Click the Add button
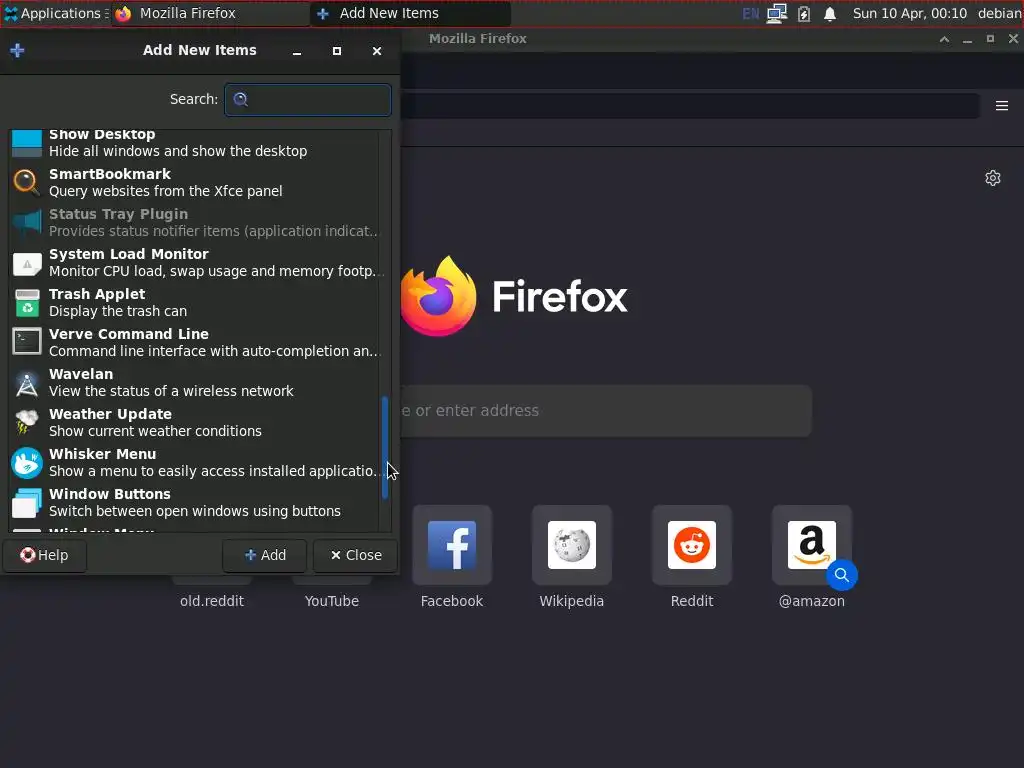The height and width of the screenshot is (768, 1024). pos(264,555)
